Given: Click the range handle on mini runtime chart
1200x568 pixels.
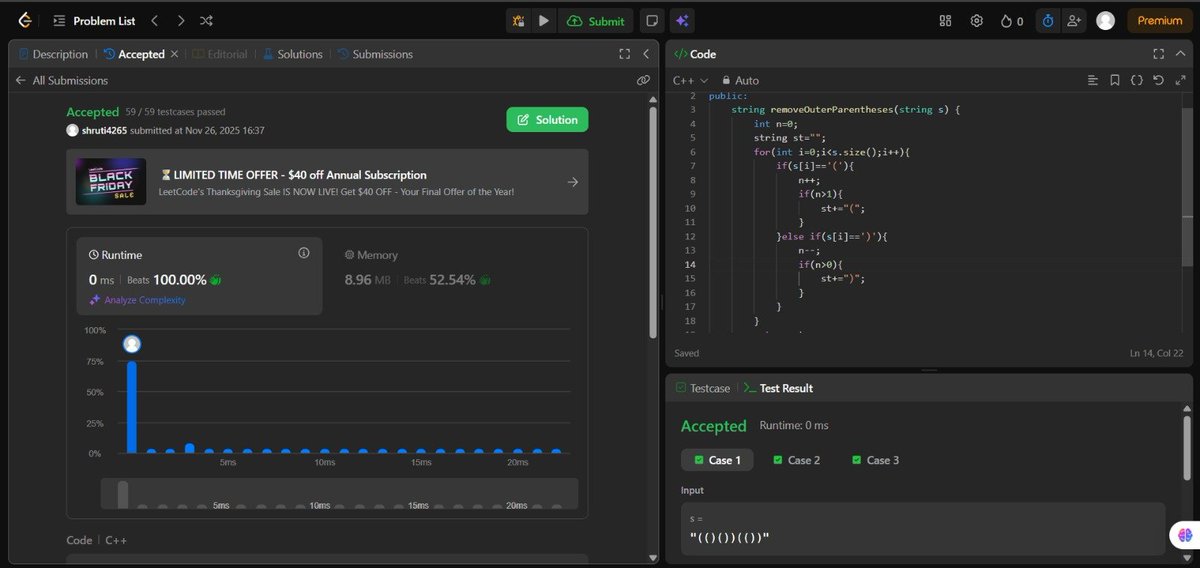Looking at the screenshot, I should point(123,494).
